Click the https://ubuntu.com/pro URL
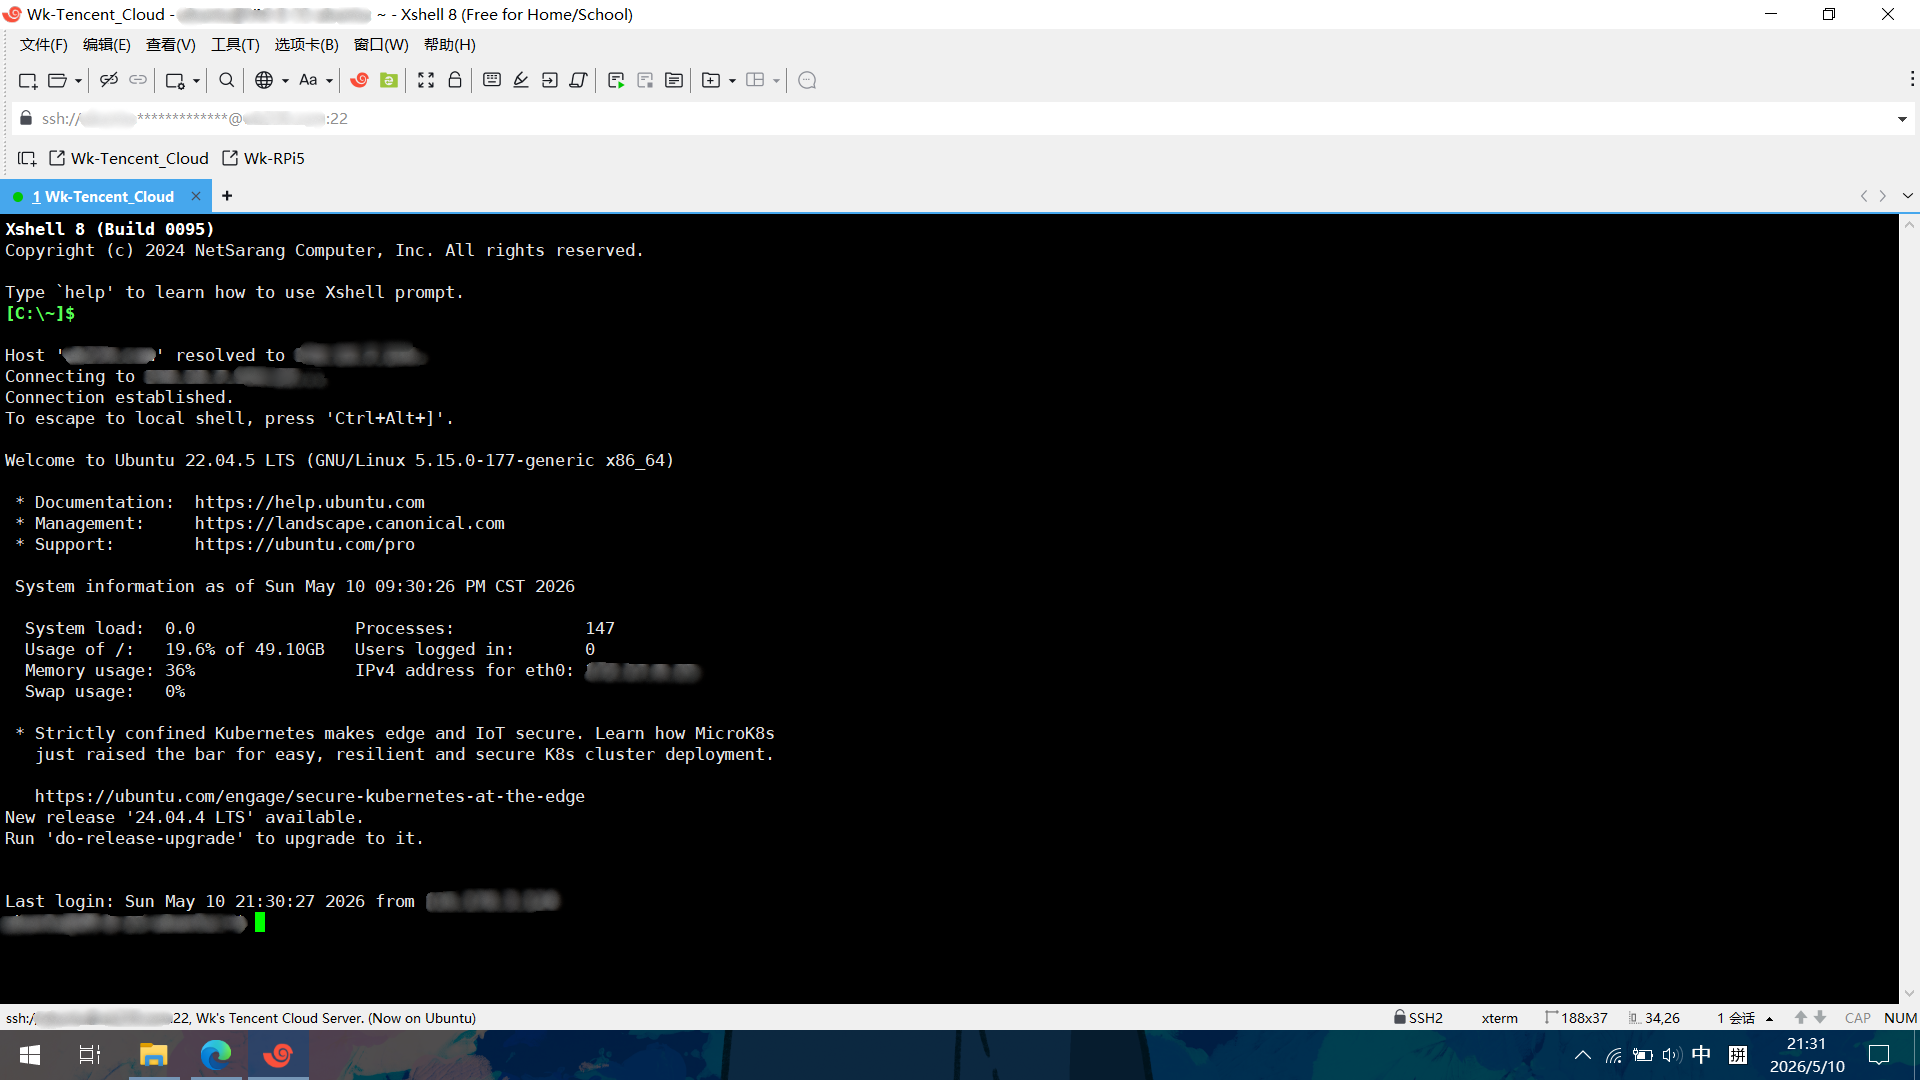 tap(304, 544)
